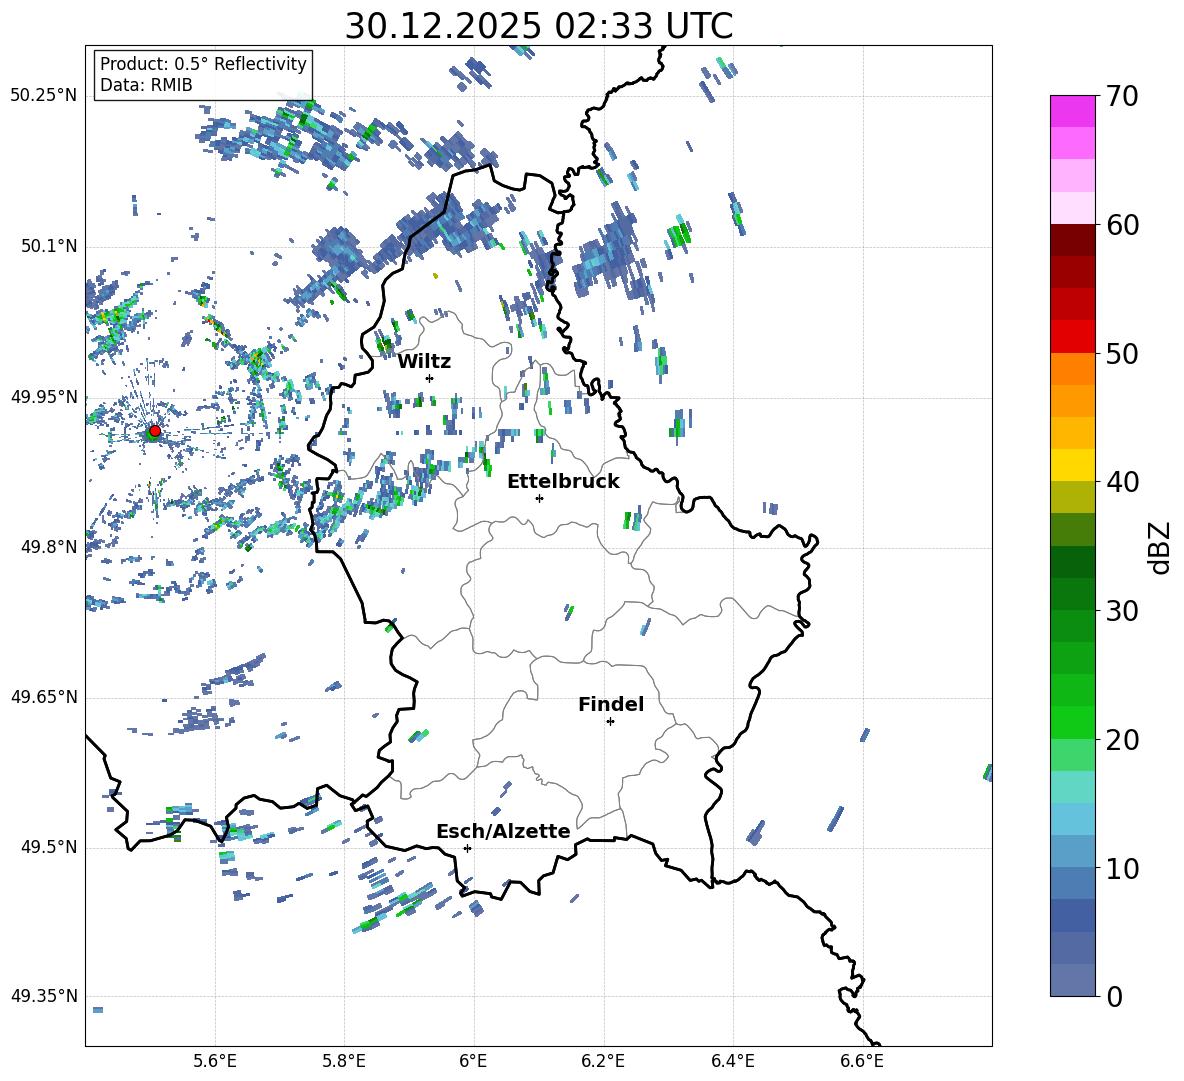This screenshot has width=1184, height=1081.
Task: Click the 'Product: 0.5° Reflectivity' label
Action: [203, 63]
